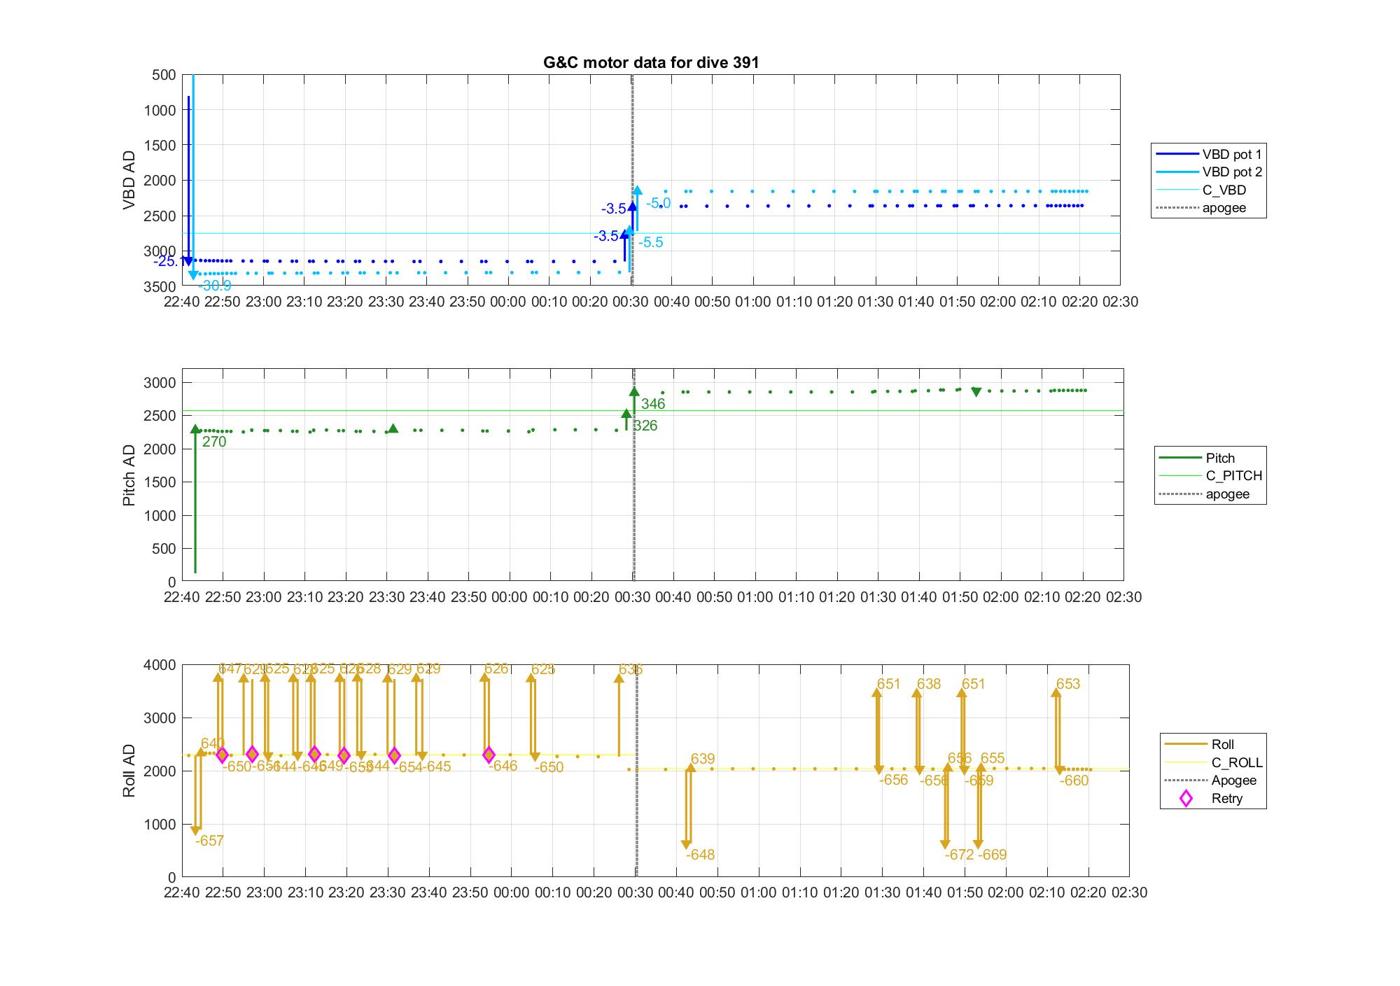Image resolution: width=1400 pixels, height=986 pixels.
Task: Click the green triangle marker near 23:30 on Pitch plot
Action: point(393,429)
